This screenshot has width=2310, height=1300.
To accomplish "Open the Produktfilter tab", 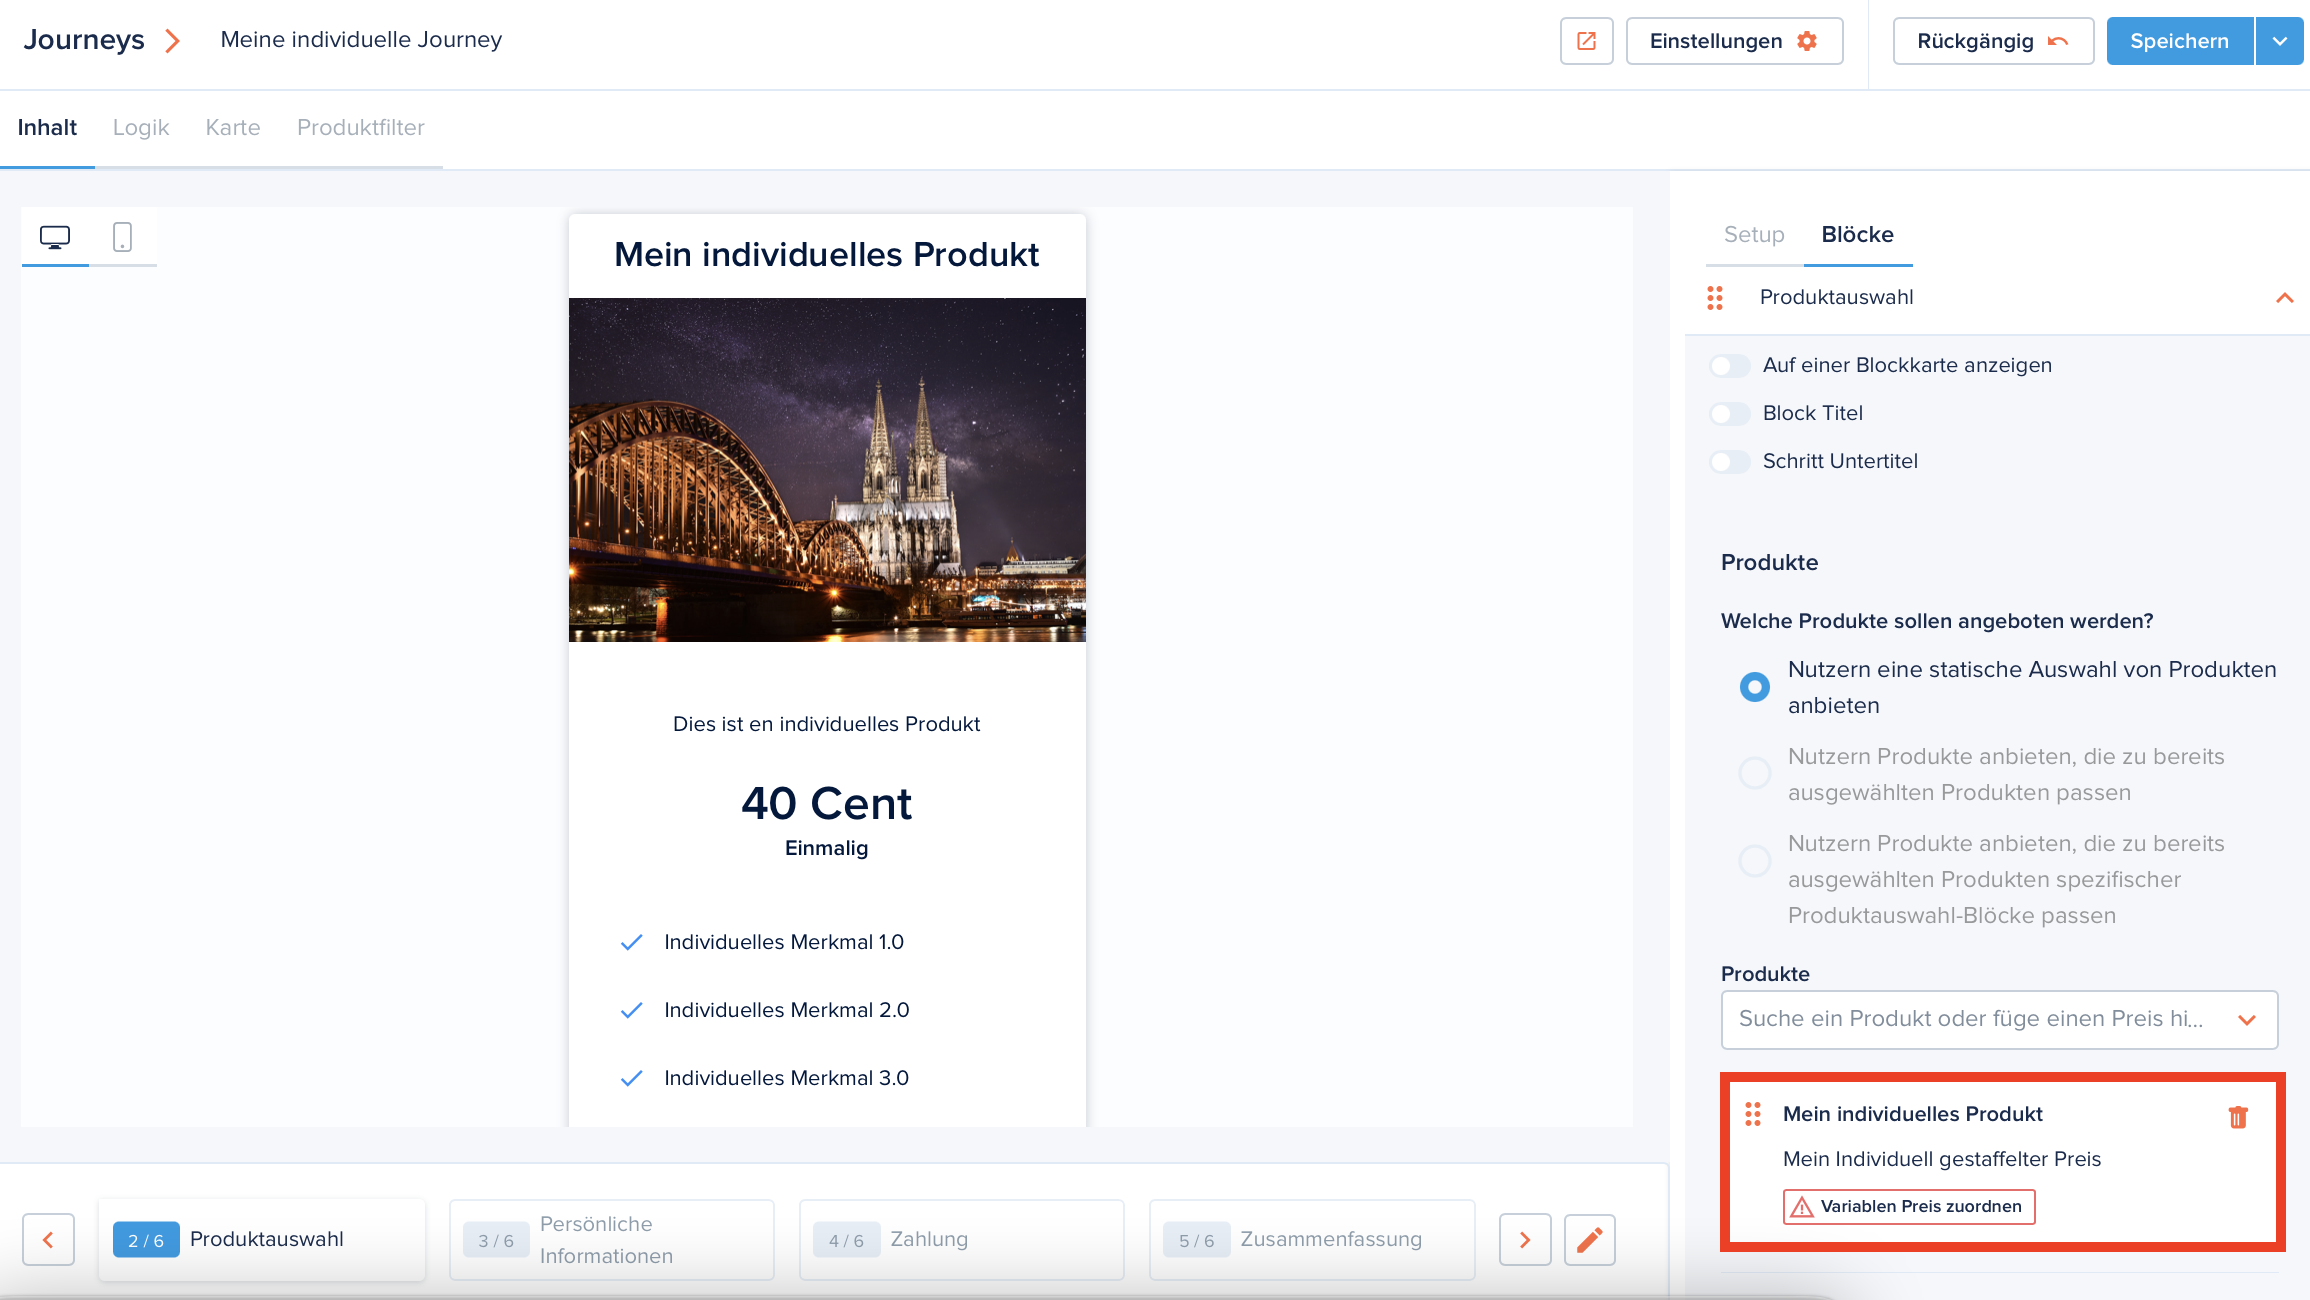I will pos(361,128).
